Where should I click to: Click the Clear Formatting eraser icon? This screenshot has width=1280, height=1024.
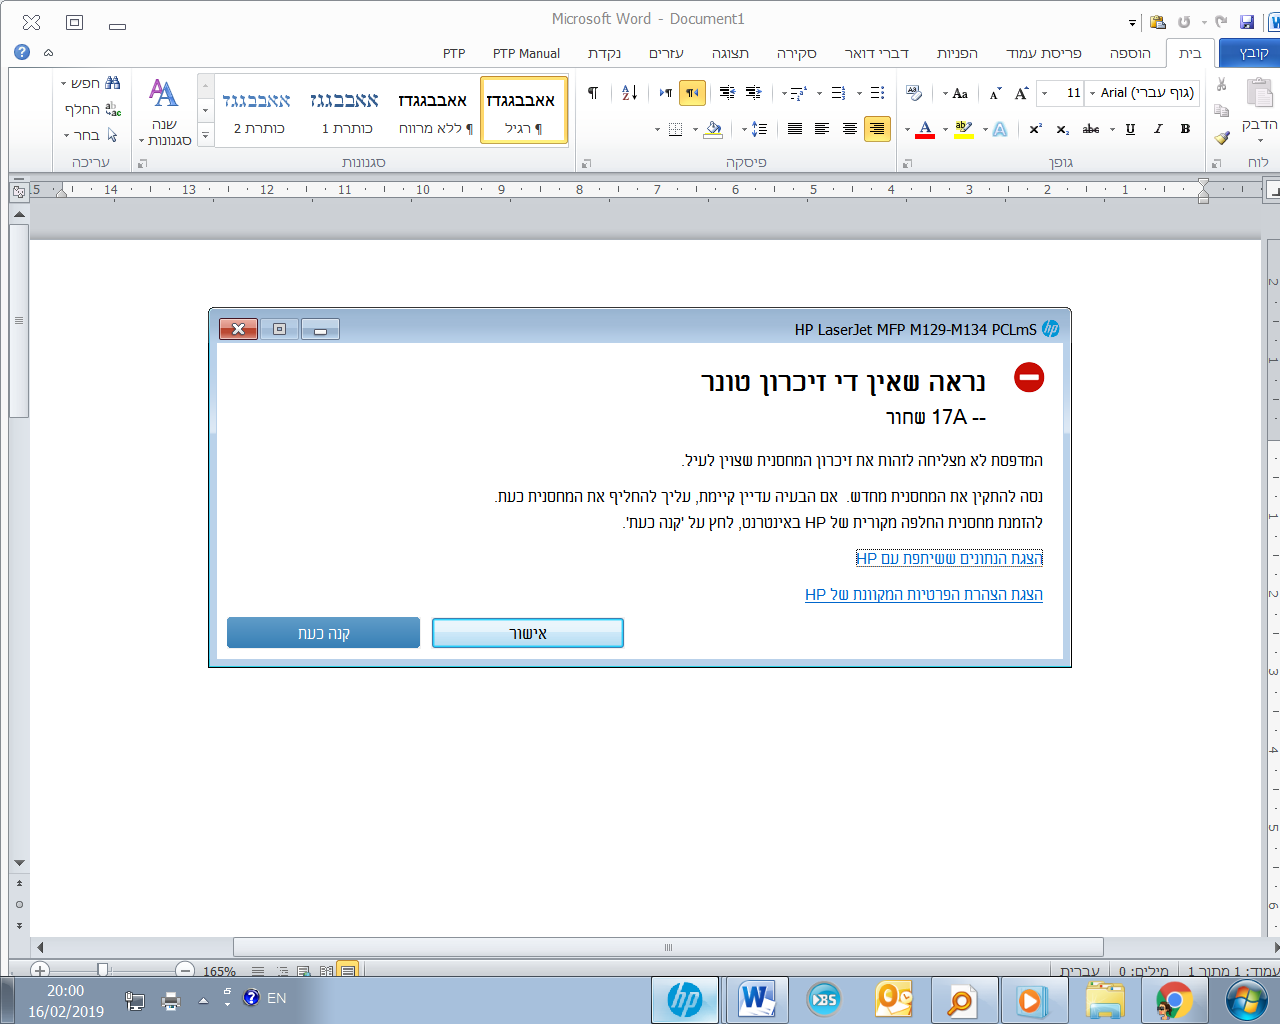(x=914, y=93)
